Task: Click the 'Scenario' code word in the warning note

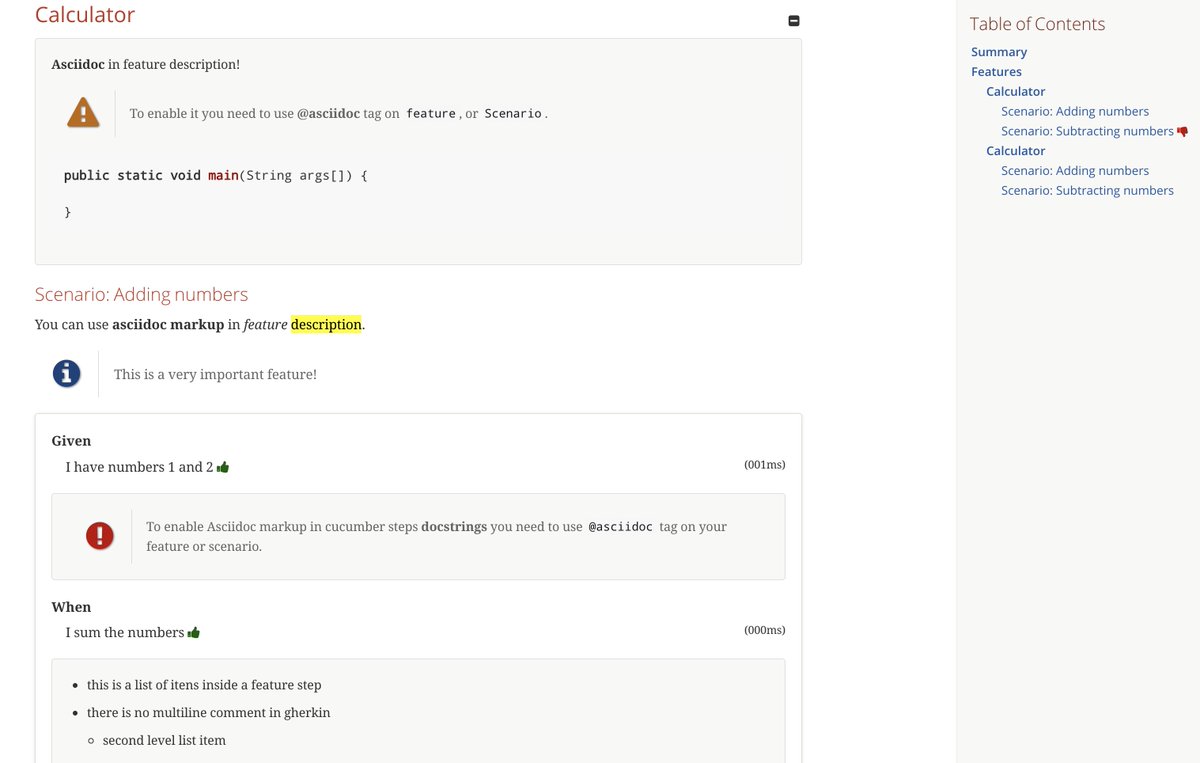Action: click(513, 114)
